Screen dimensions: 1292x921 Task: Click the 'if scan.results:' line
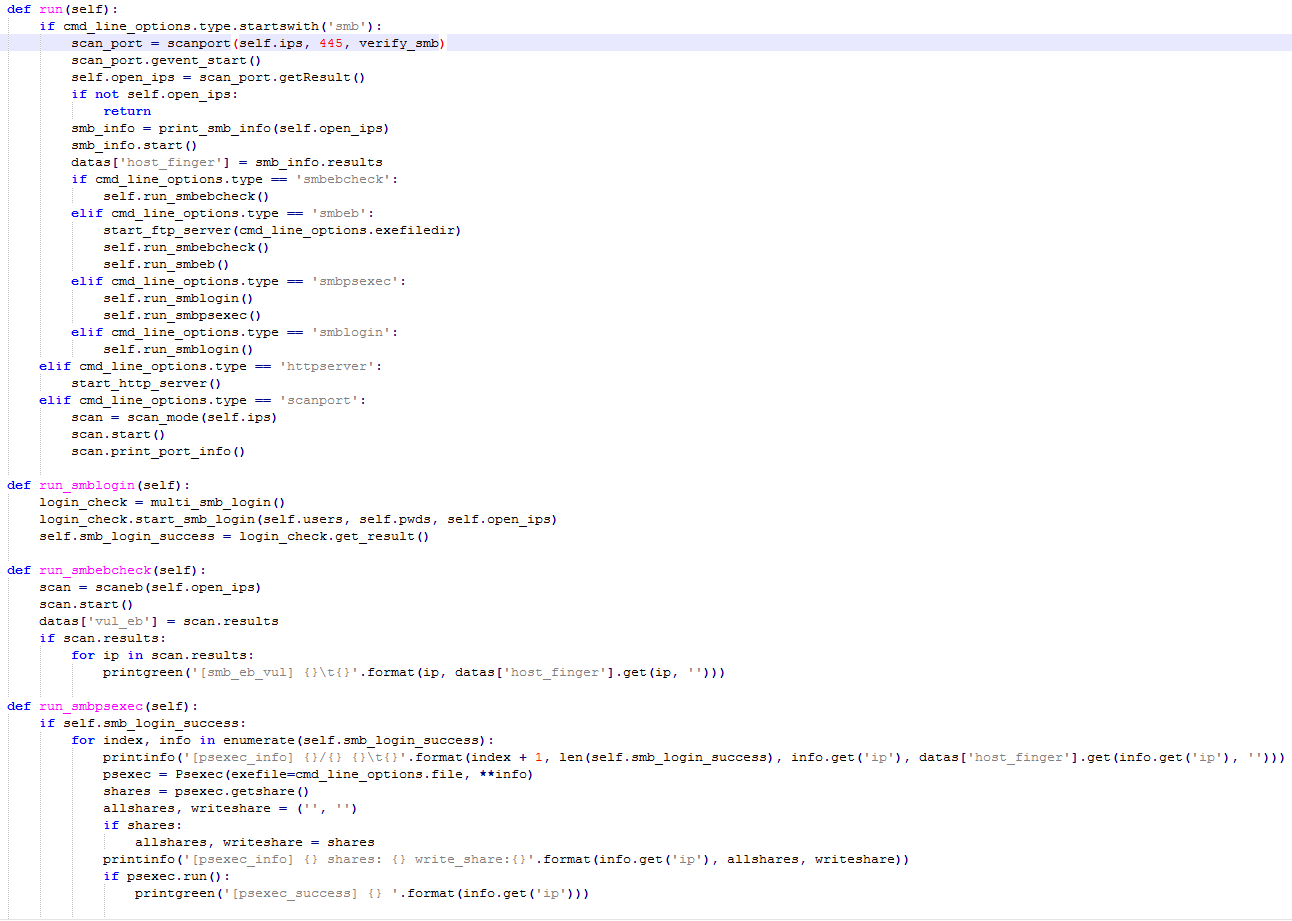102,638
